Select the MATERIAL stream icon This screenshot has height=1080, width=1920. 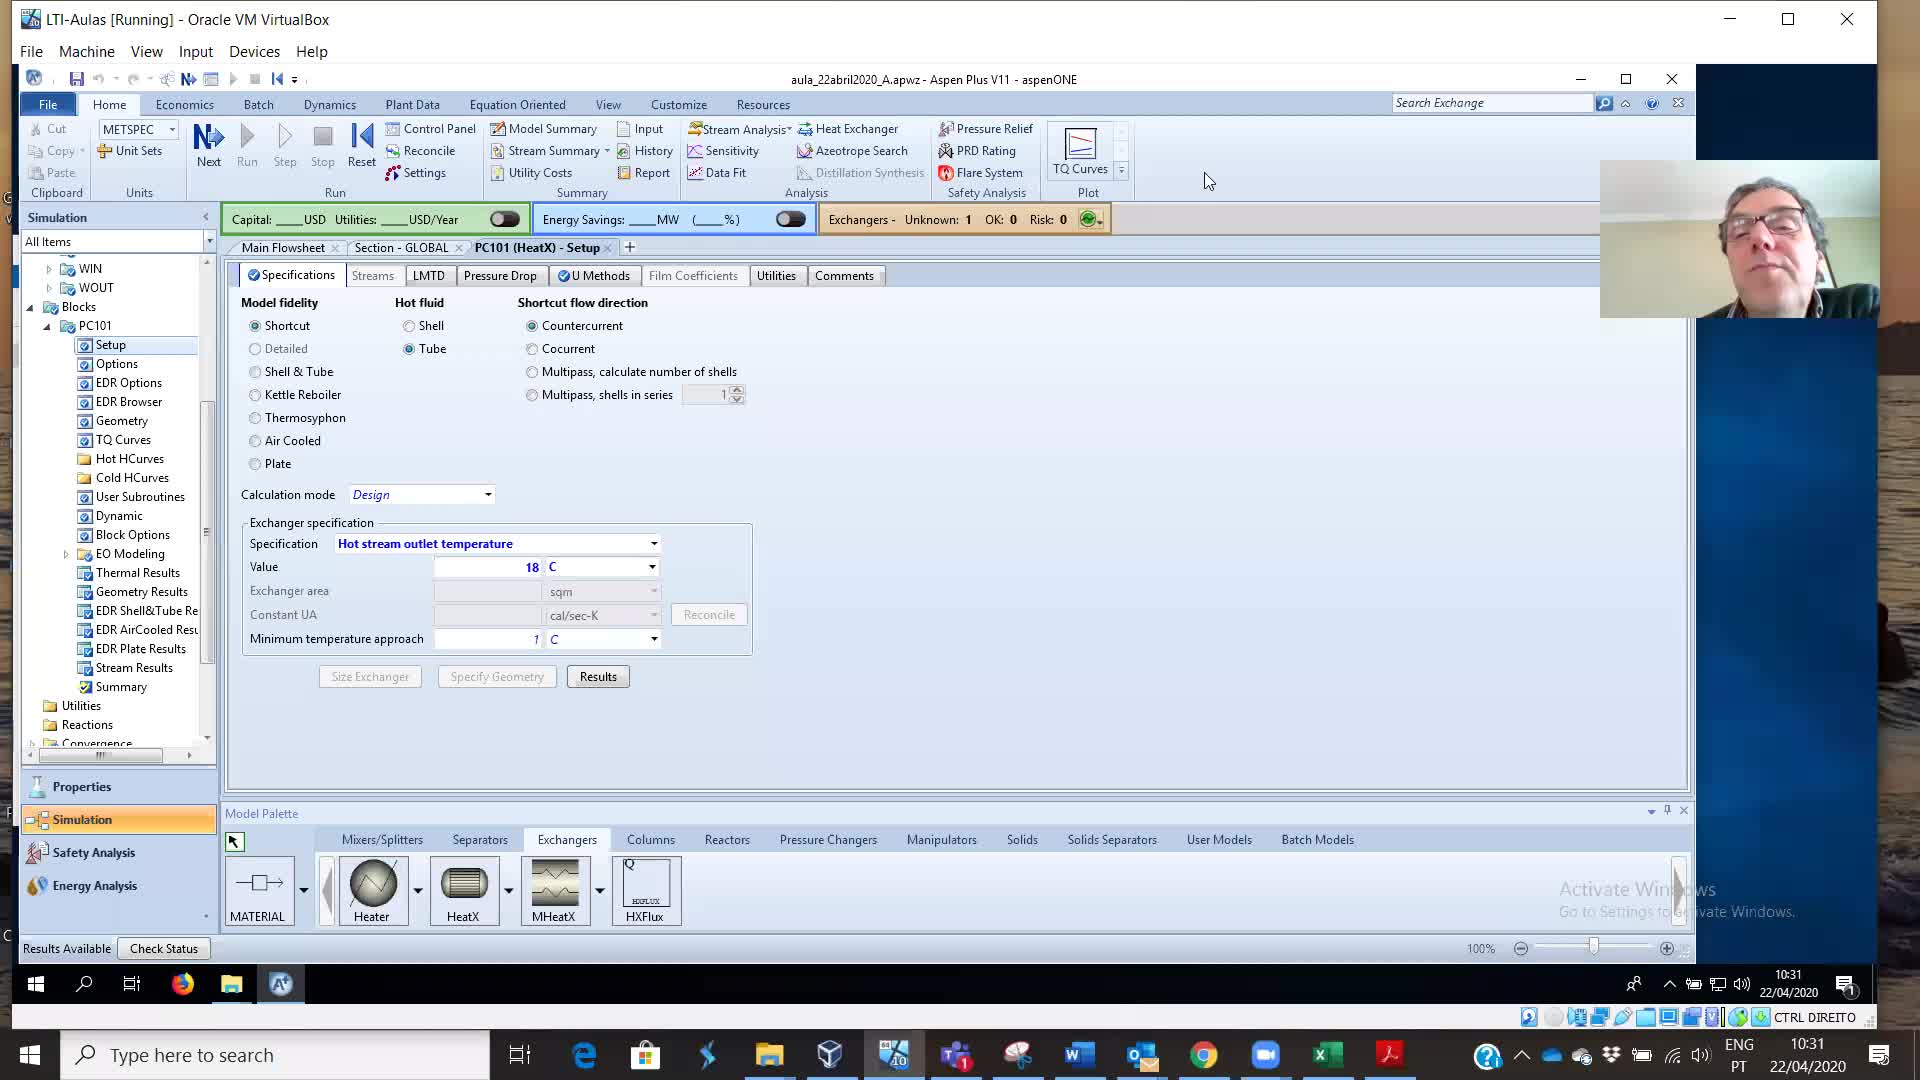(x=258, y=890)
